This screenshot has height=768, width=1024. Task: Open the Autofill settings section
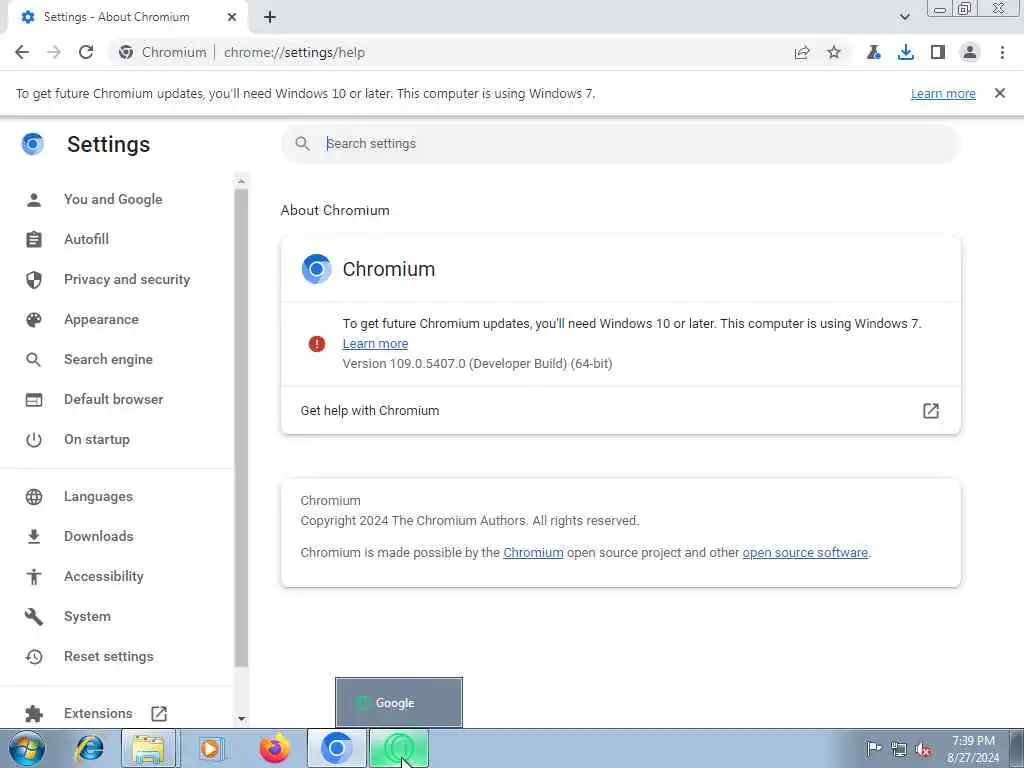coord(86,239)
